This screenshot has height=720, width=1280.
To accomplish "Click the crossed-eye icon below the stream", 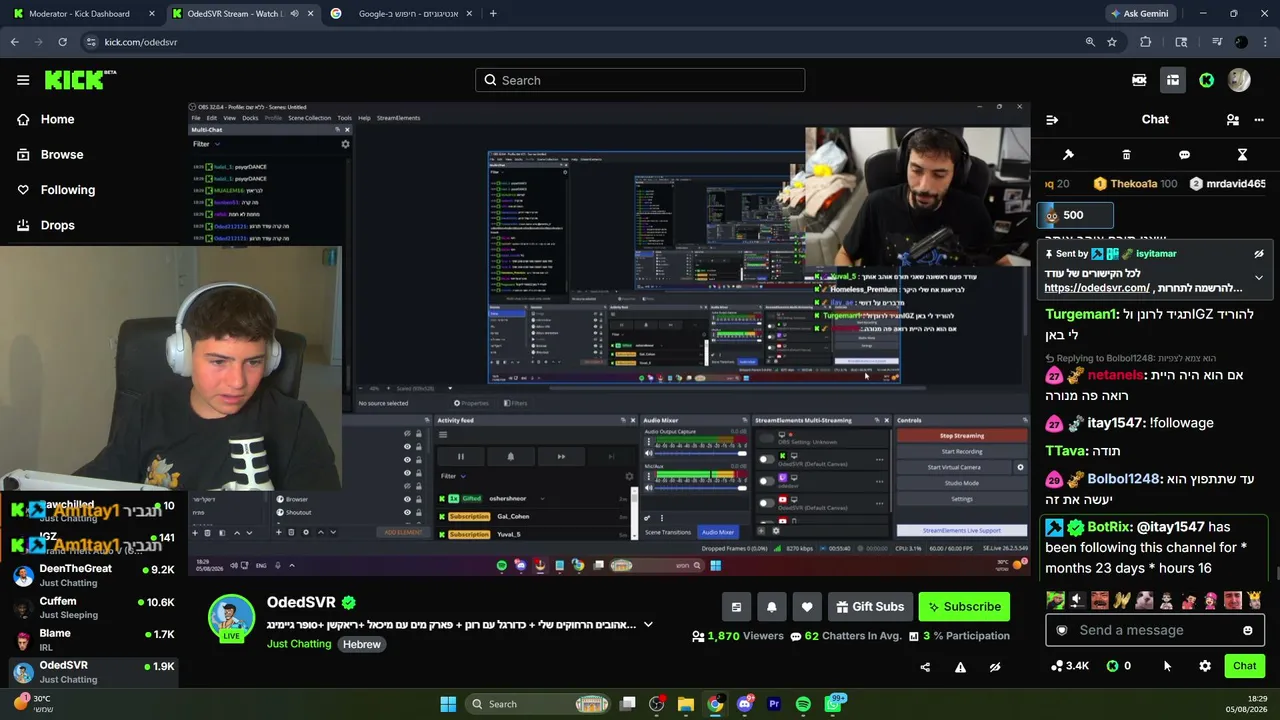I will click(x=995, y=667).
